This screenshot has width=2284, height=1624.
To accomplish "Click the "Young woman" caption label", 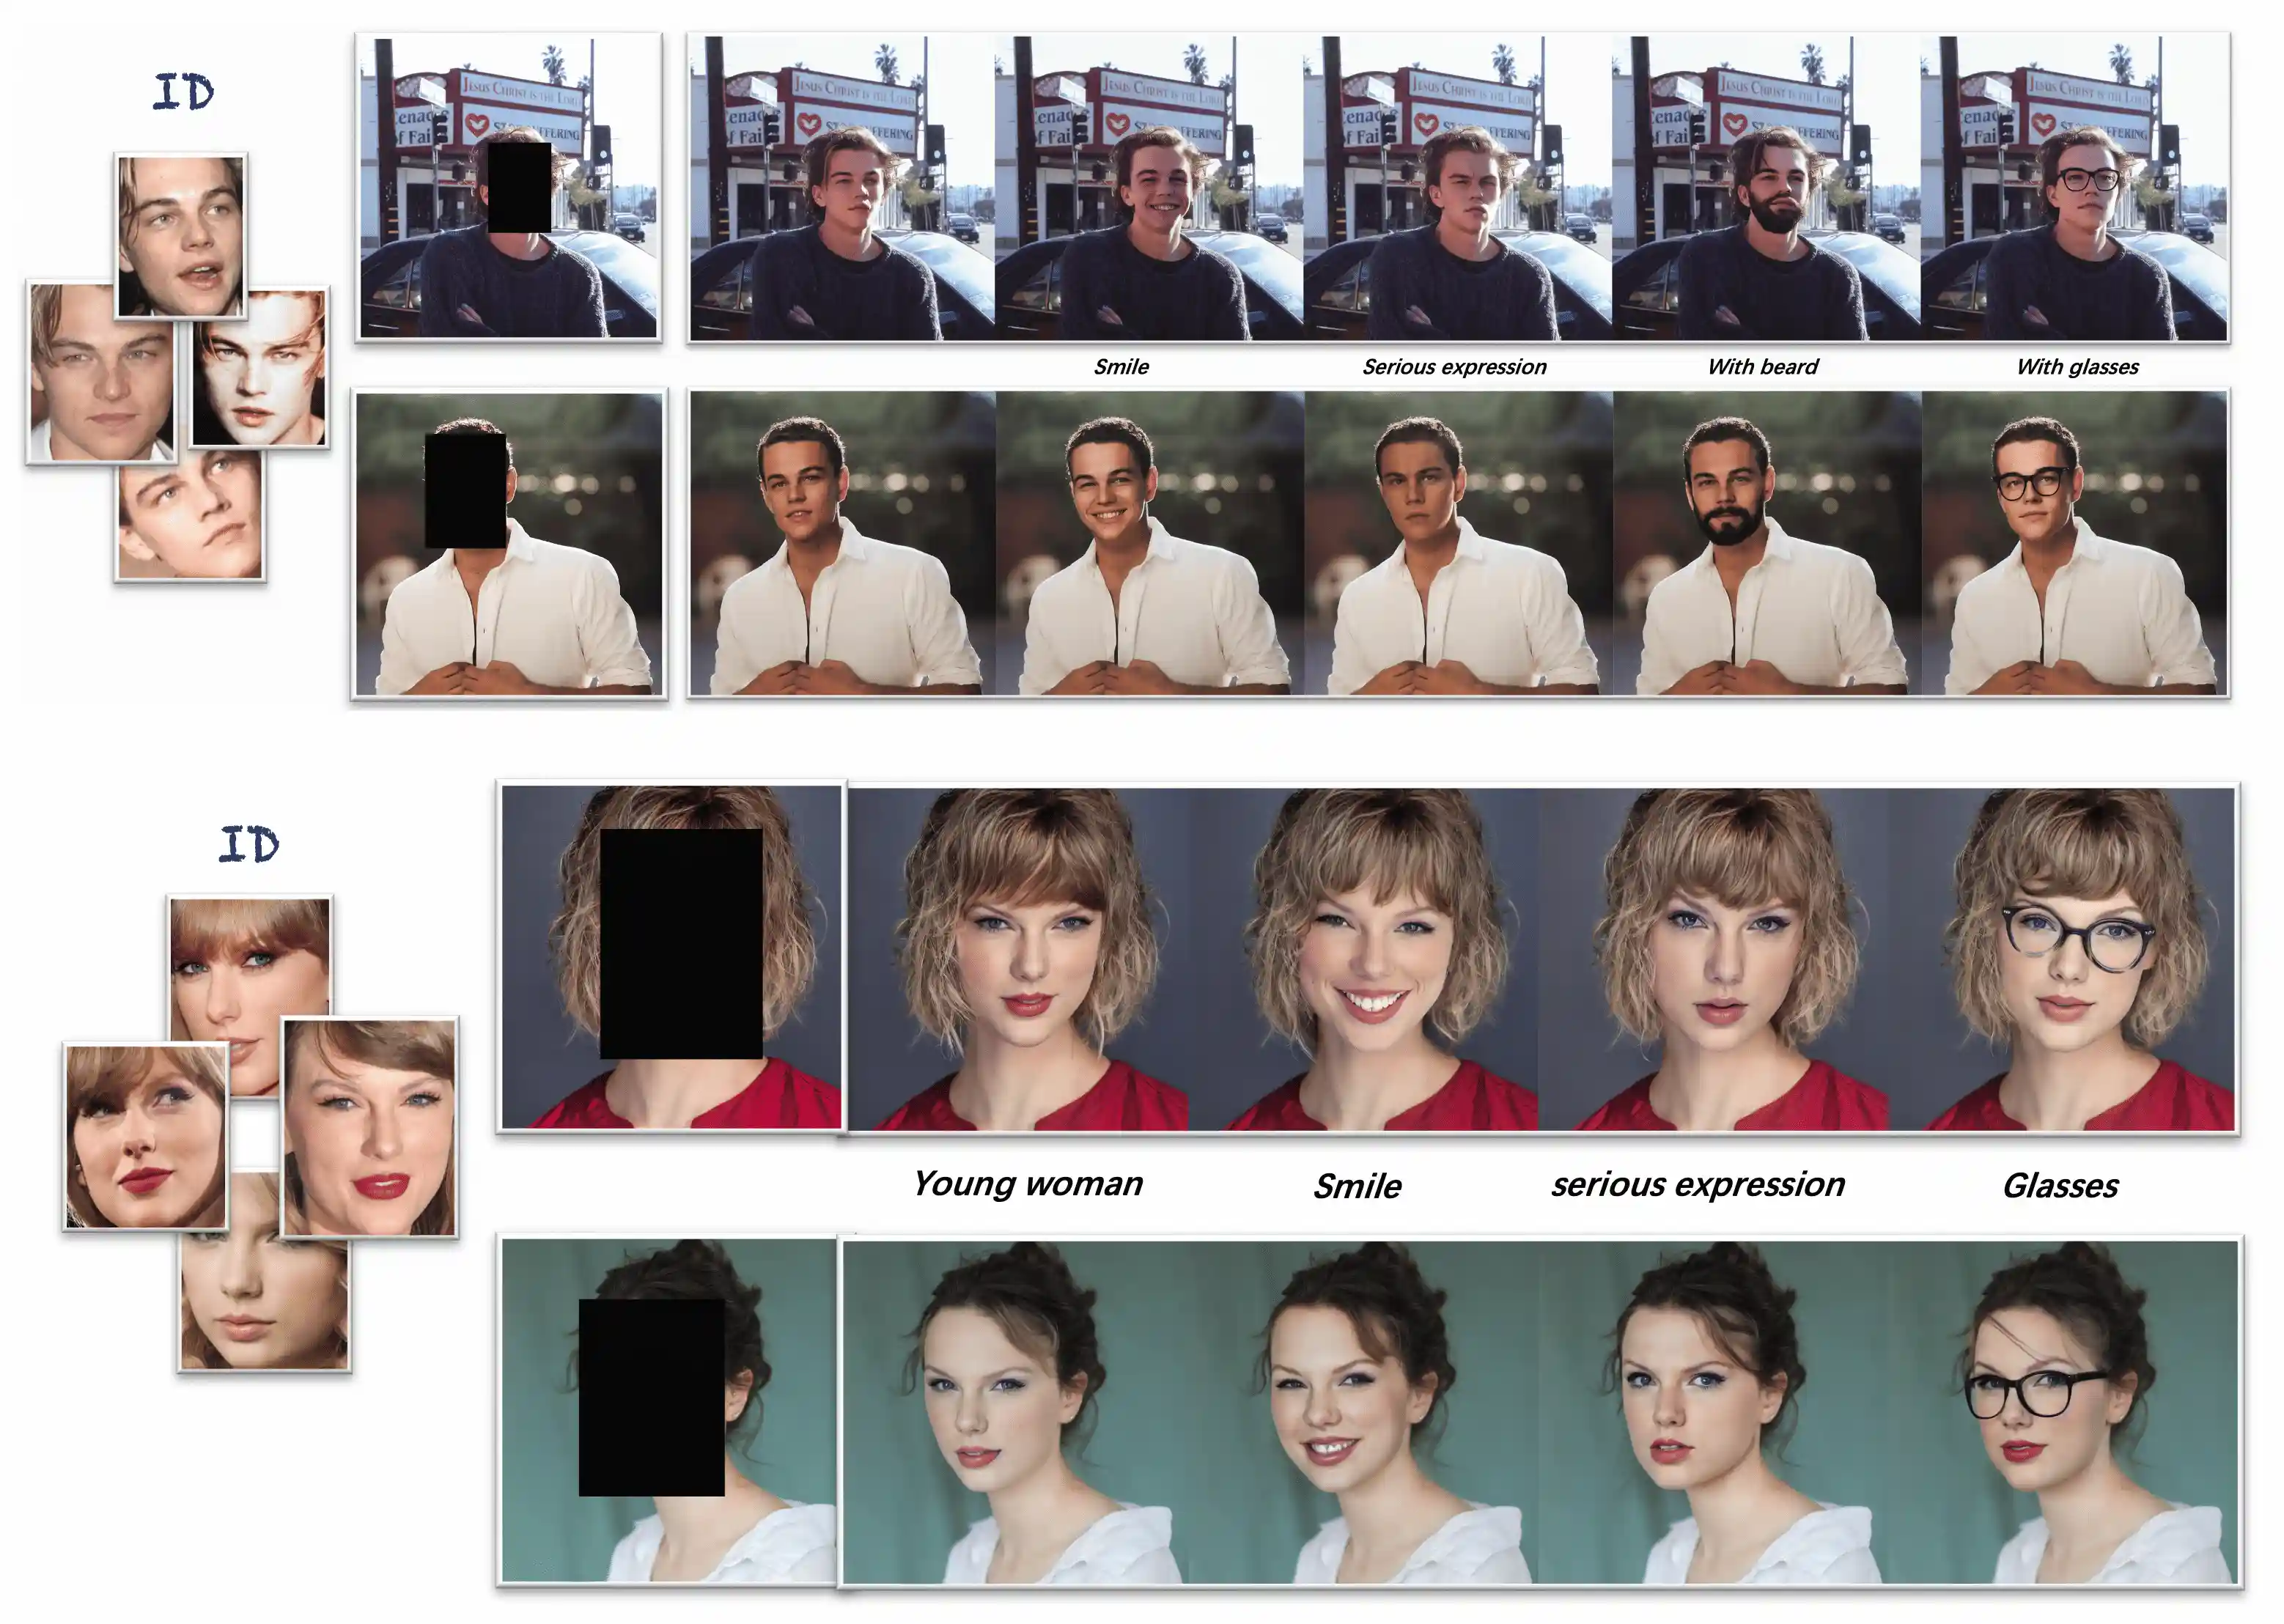I will click(x=1027, y=1184).
